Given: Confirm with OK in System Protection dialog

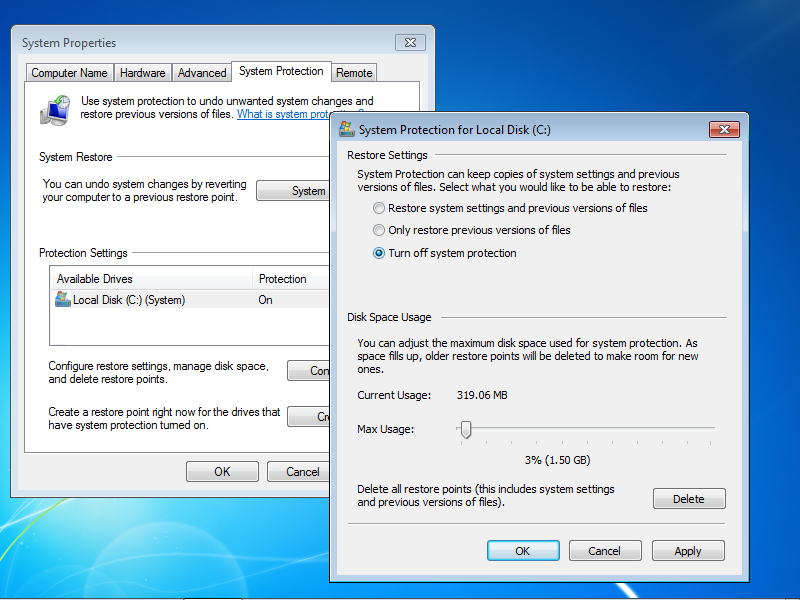Looking at the screenshot, I should click(x=523, y=551).
